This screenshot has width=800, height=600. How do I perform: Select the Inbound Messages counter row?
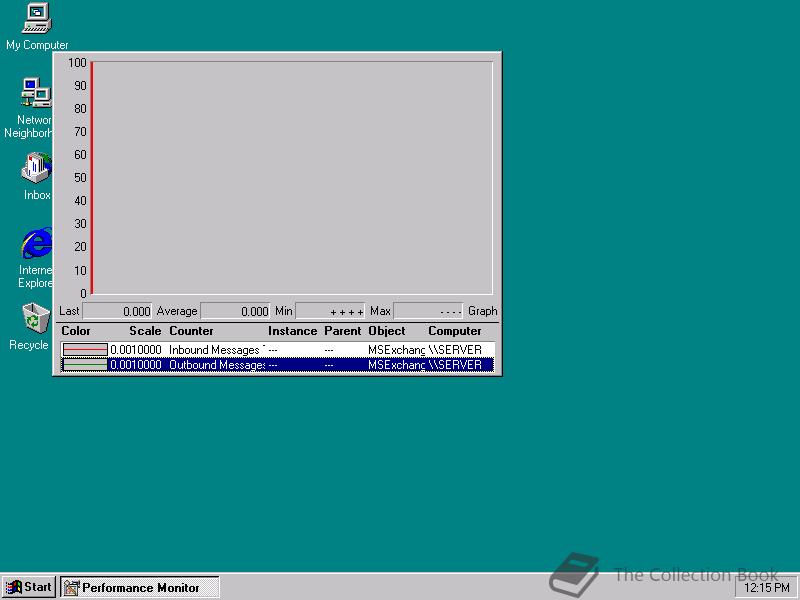[278, 349]
